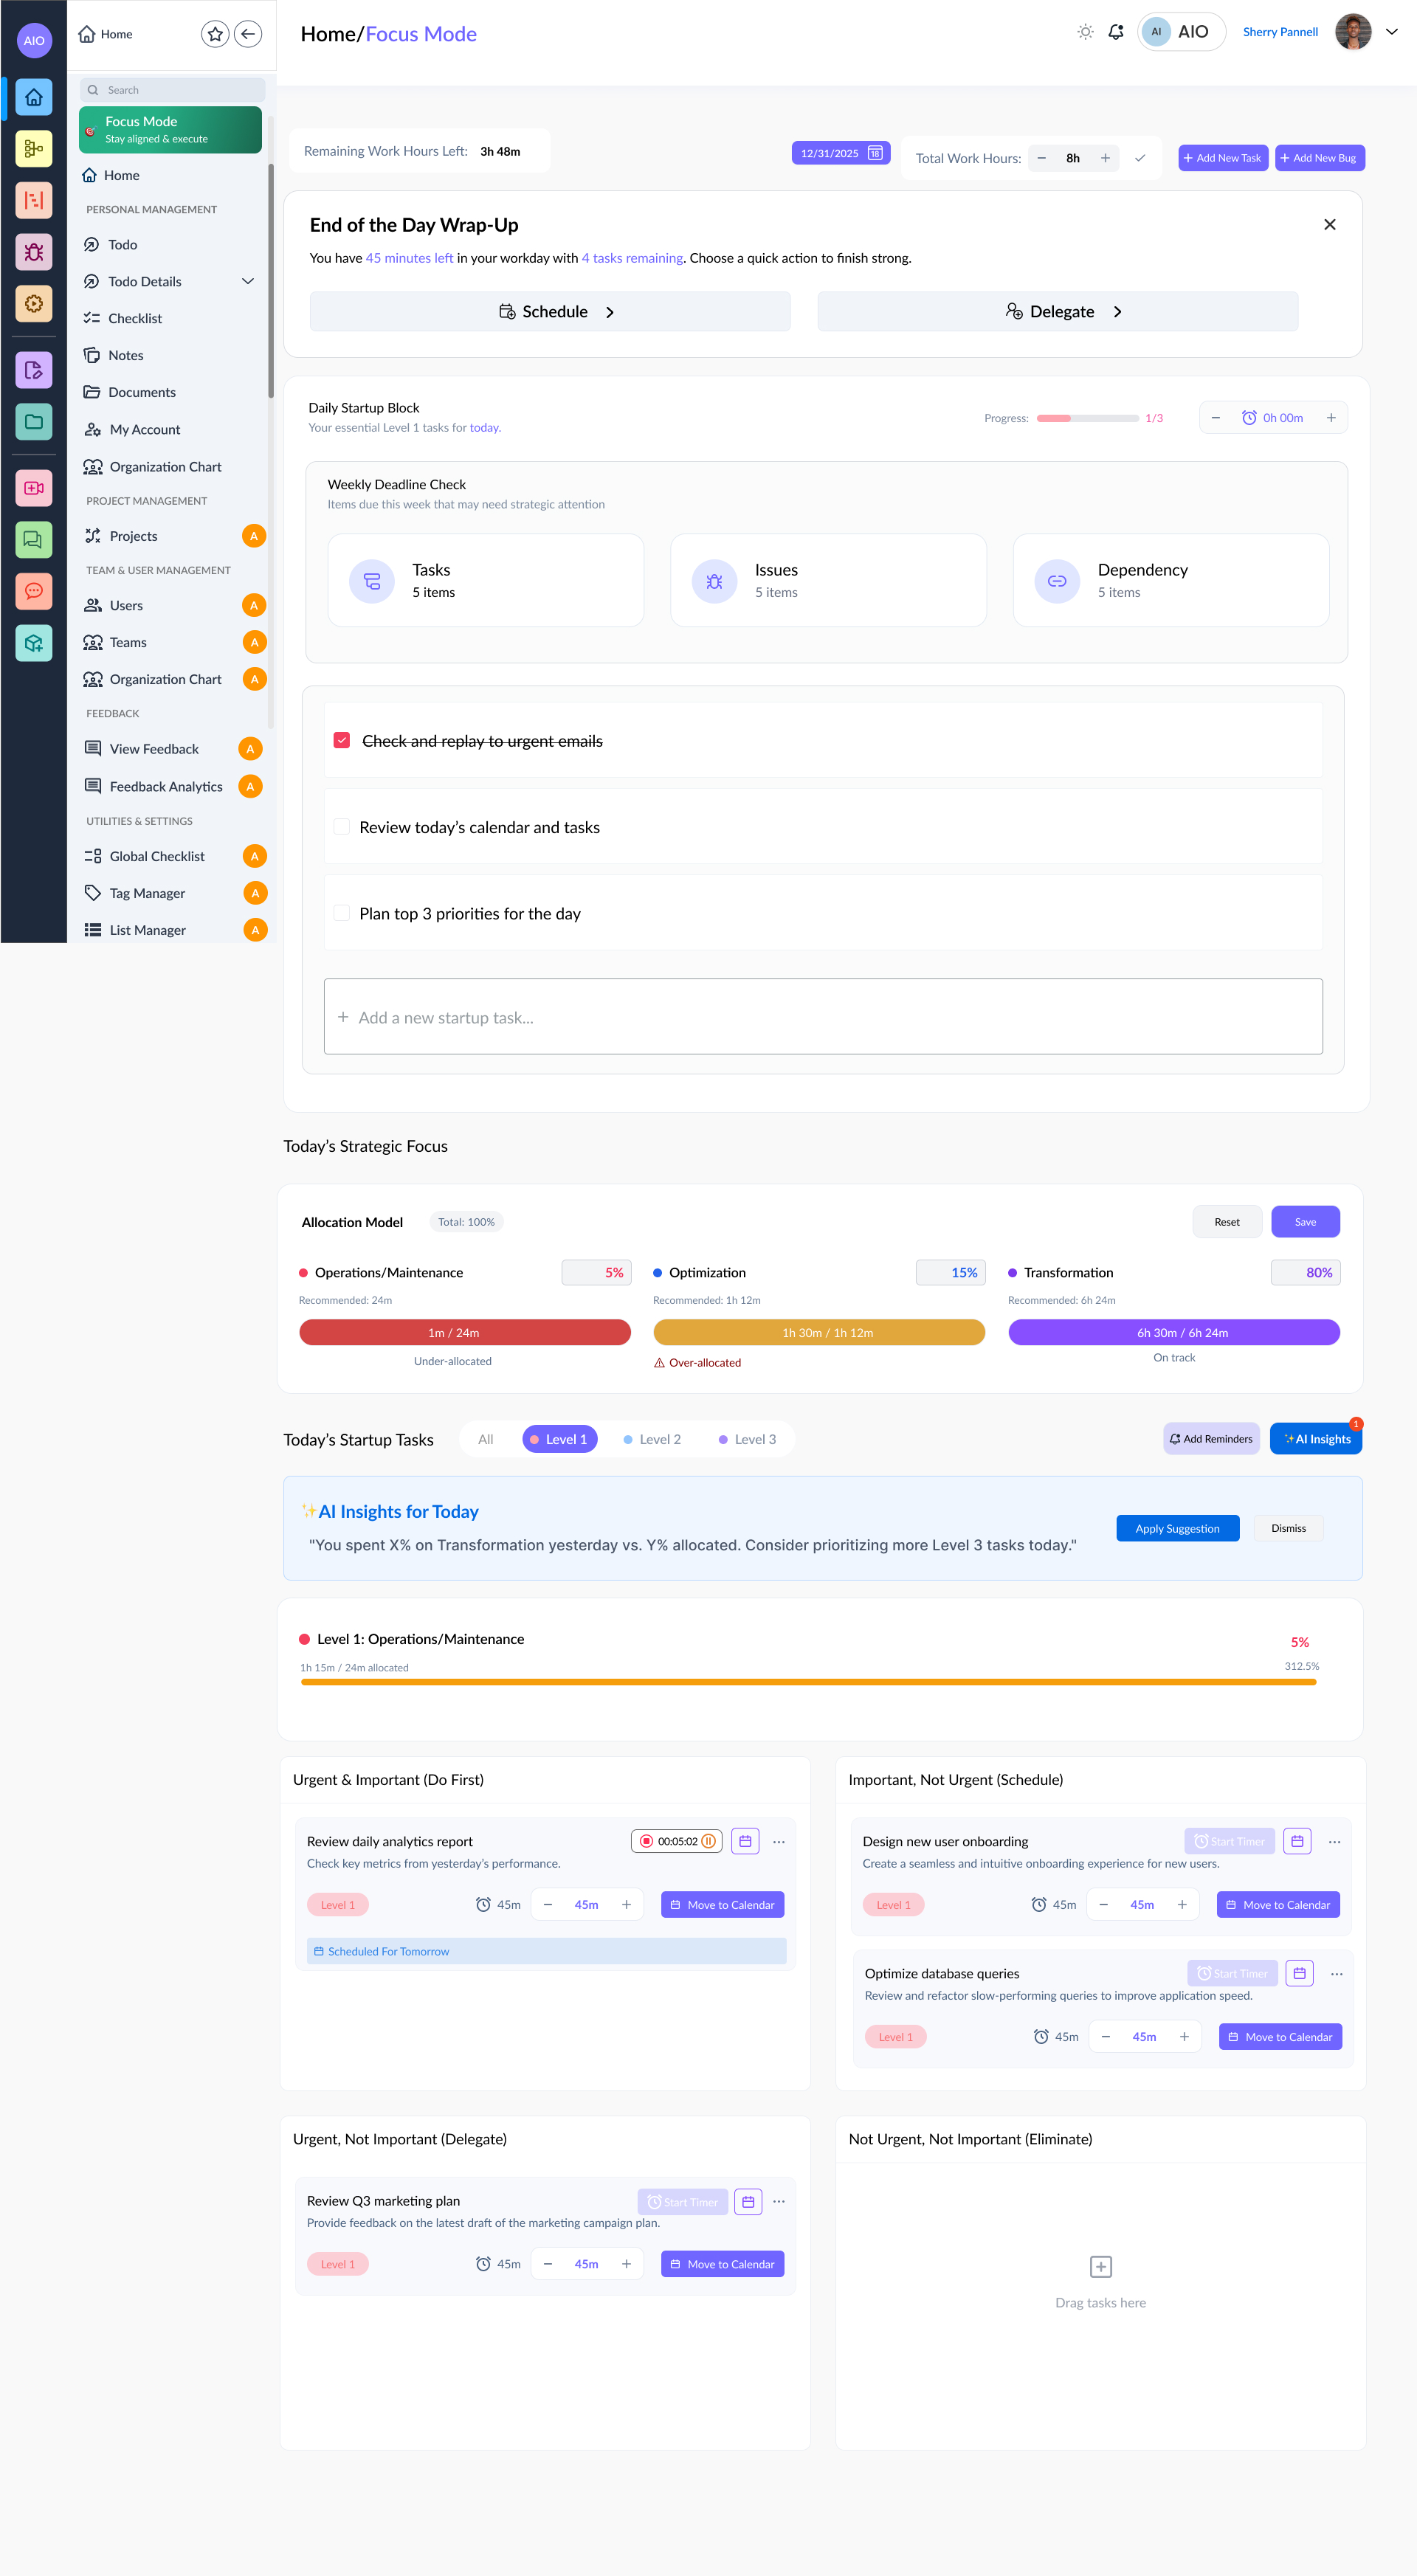Viewport: 1417px width, 2576px height.
Task: Check 'Plan top 3 priorities for the day'
Action: point(342,913)
